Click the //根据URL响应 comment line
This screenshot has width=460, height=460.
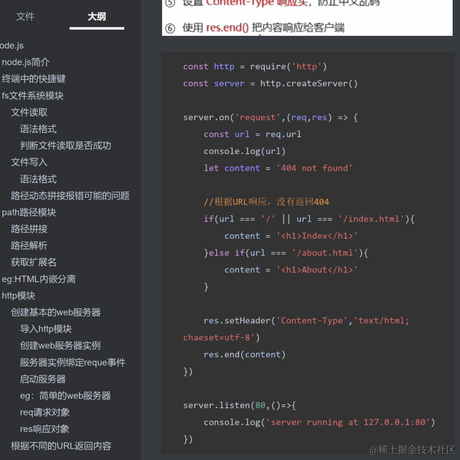pos(266,202)
